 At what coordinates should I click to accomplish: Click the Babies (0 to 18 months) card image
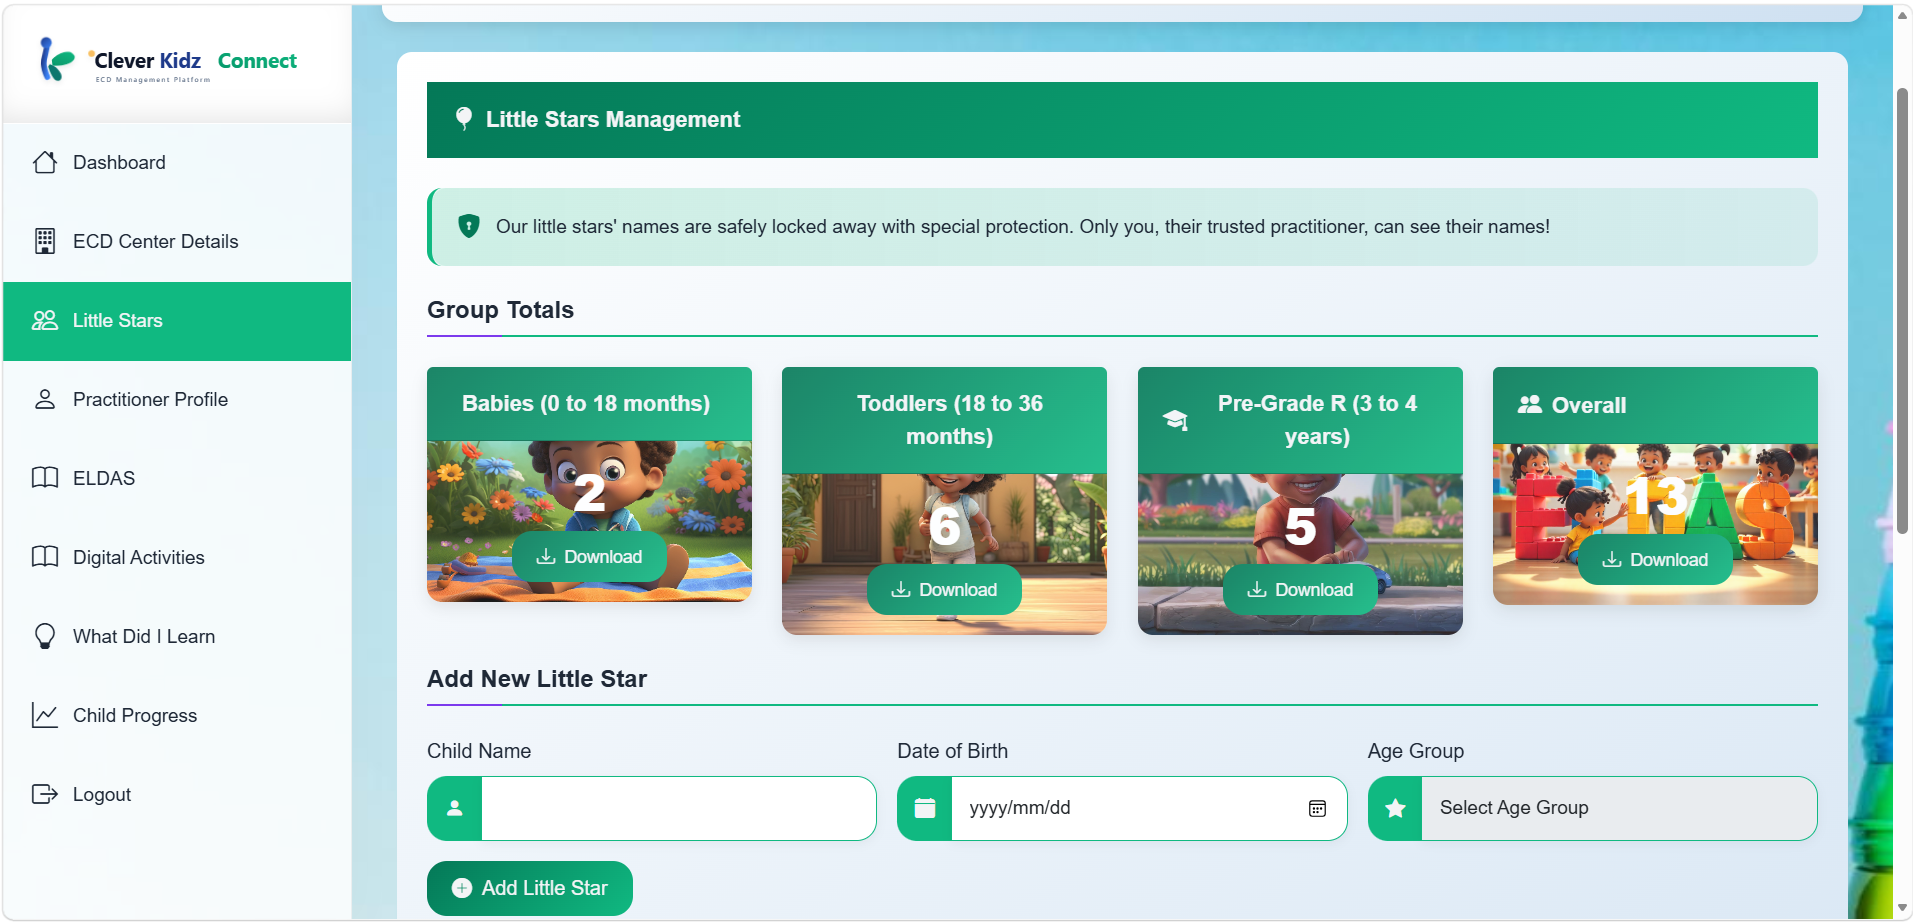click(589, 521)
